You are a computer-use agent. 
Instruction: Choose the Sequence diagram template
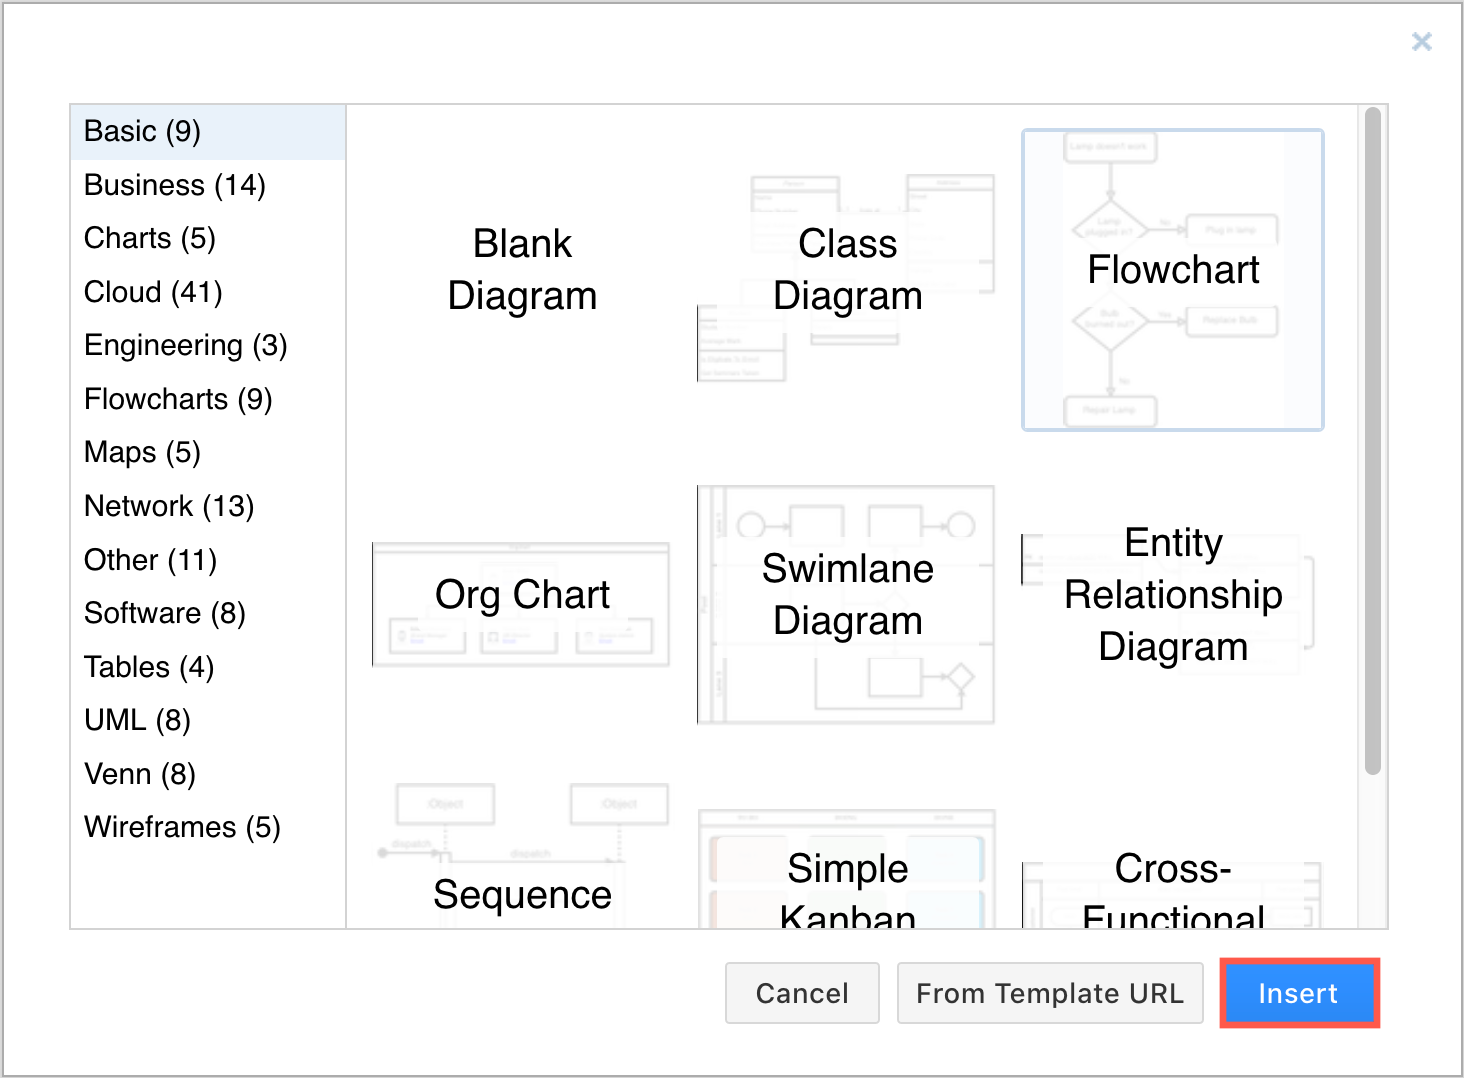point(522,880)
